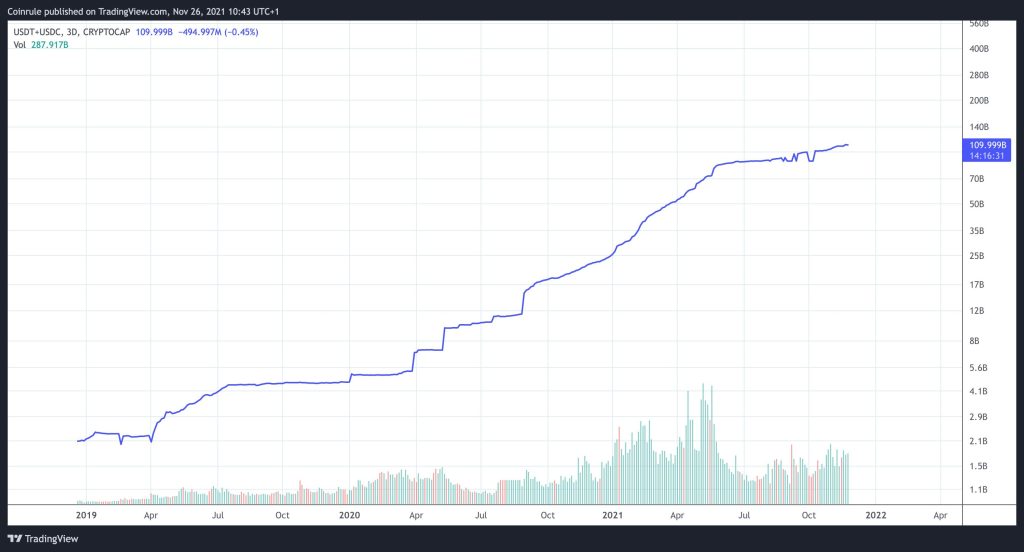Click the 109.999B value in legend
The height and width of the screenshot is (552, 1024).
[x=154, y=32]
